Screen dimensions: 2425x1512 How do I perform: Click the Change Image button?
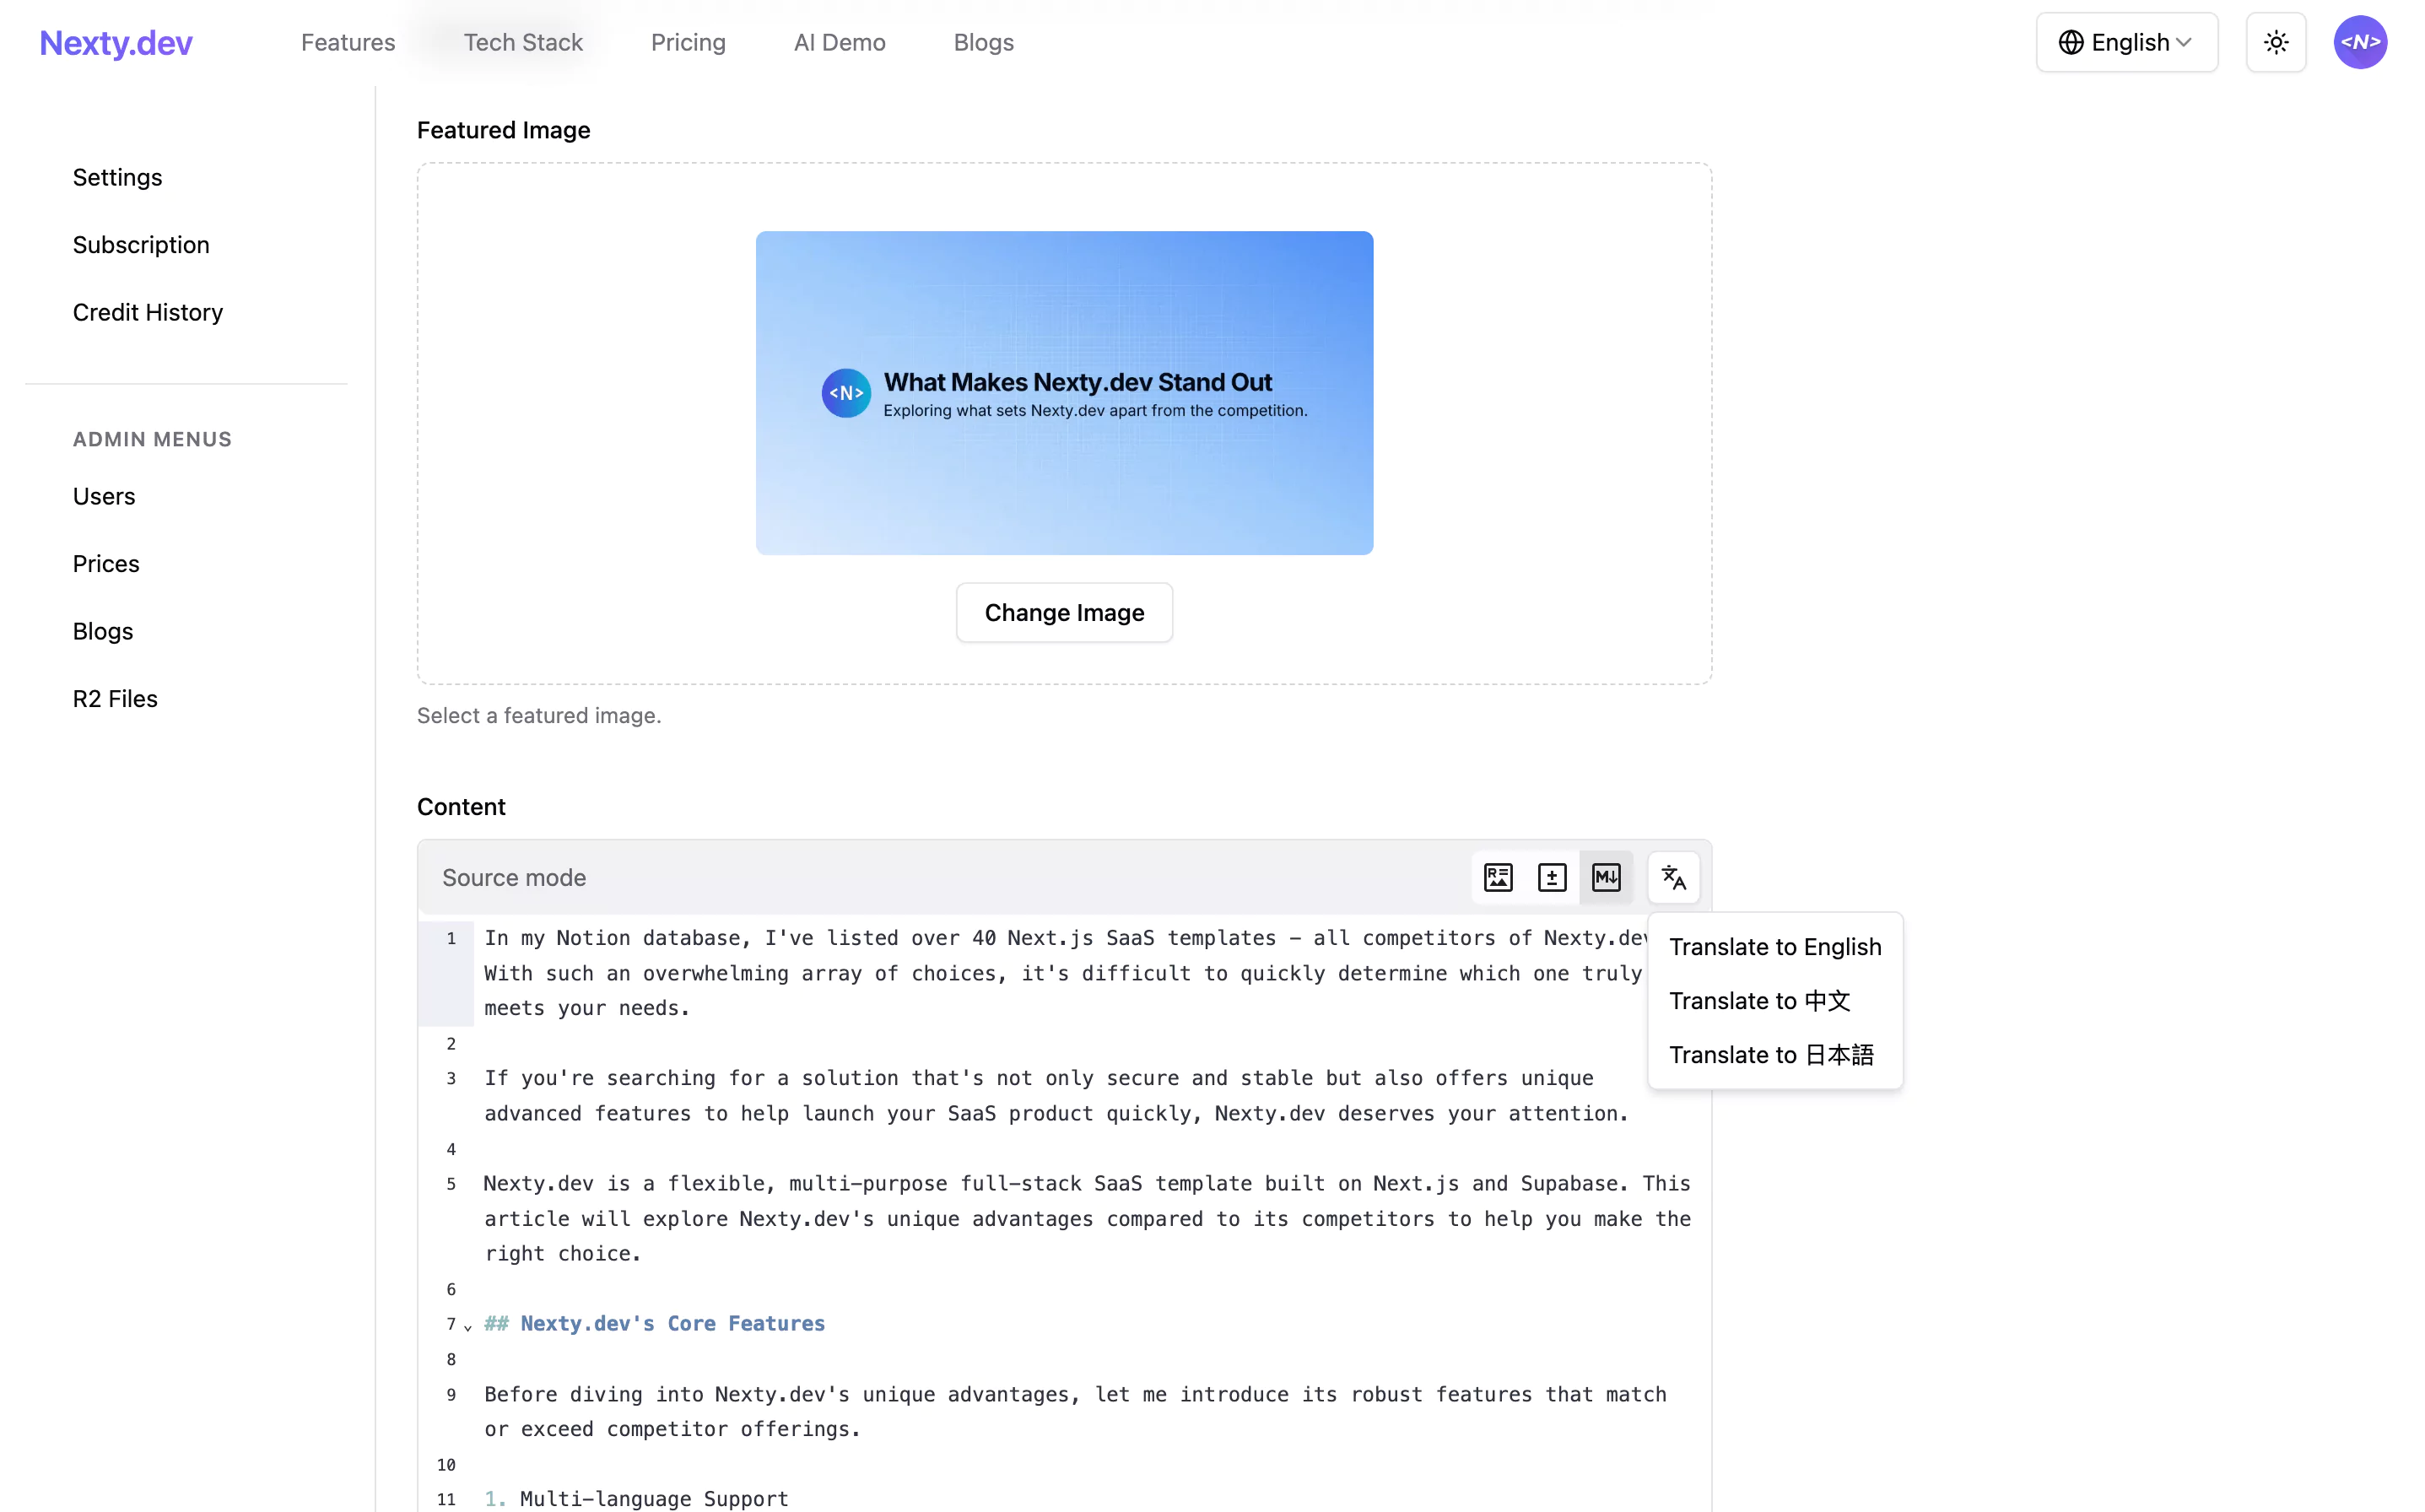(1064, 612)
